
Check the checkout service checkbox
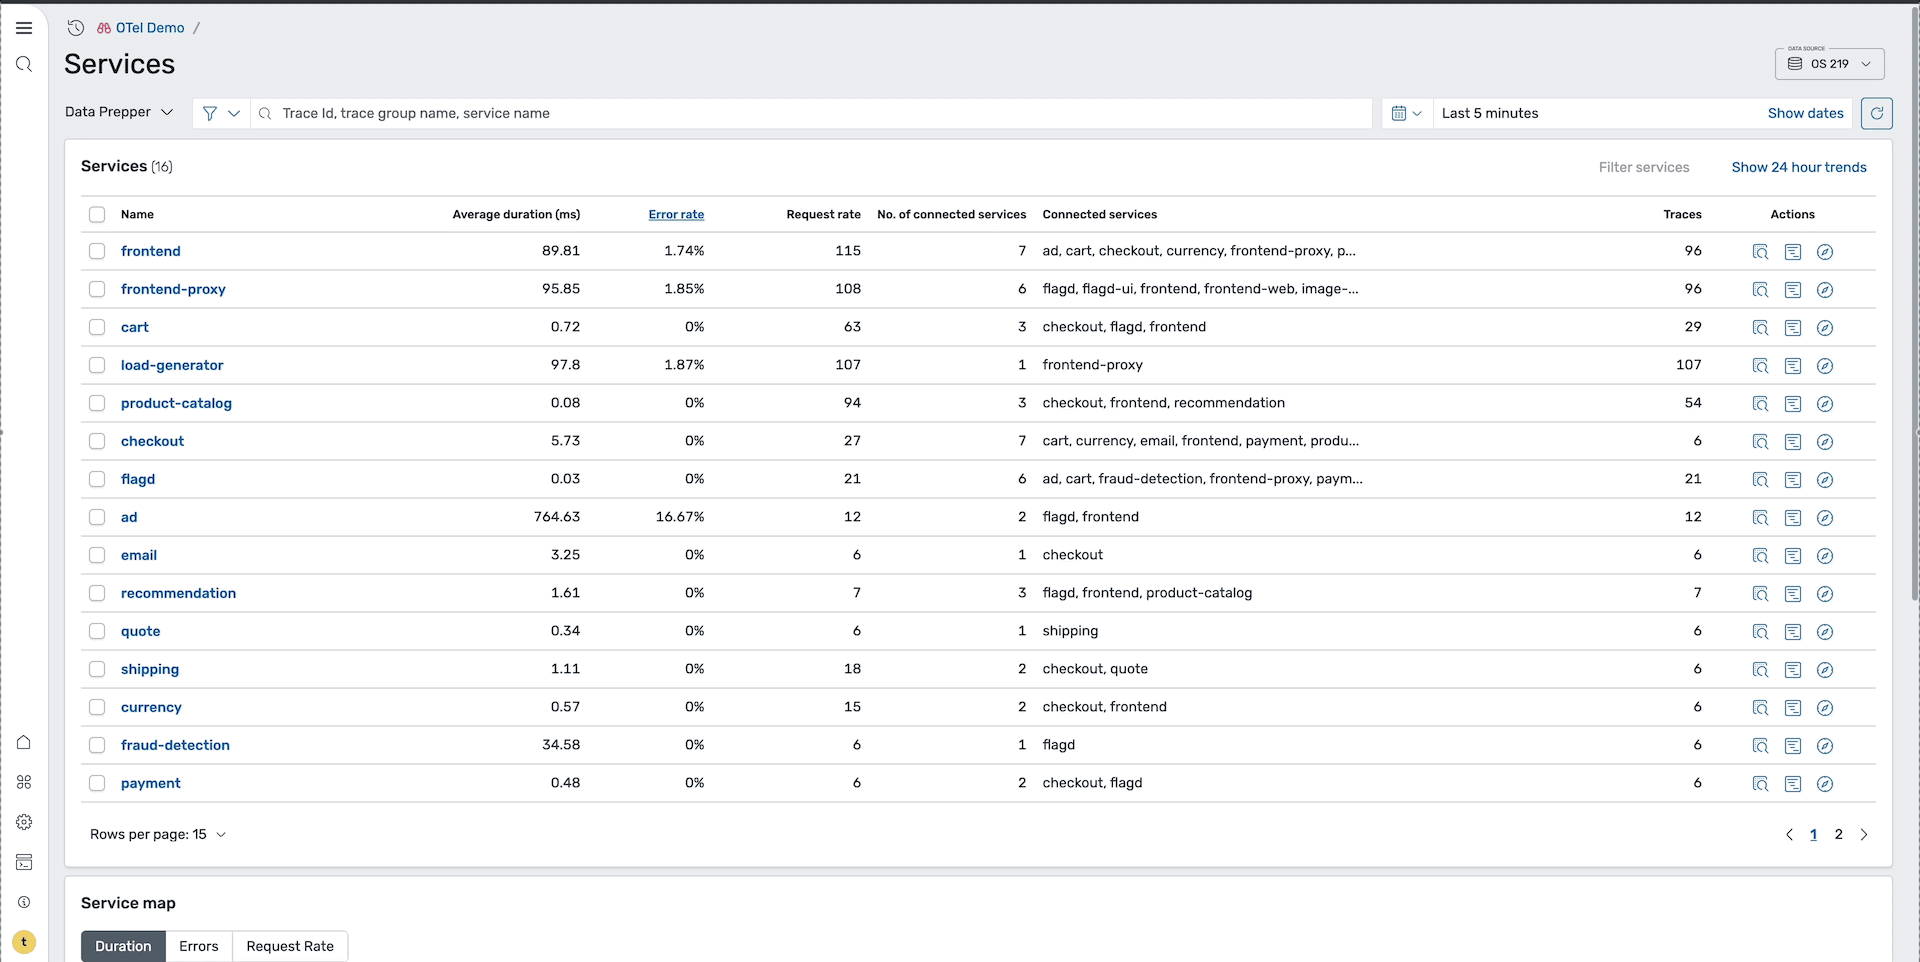point(97,441)
